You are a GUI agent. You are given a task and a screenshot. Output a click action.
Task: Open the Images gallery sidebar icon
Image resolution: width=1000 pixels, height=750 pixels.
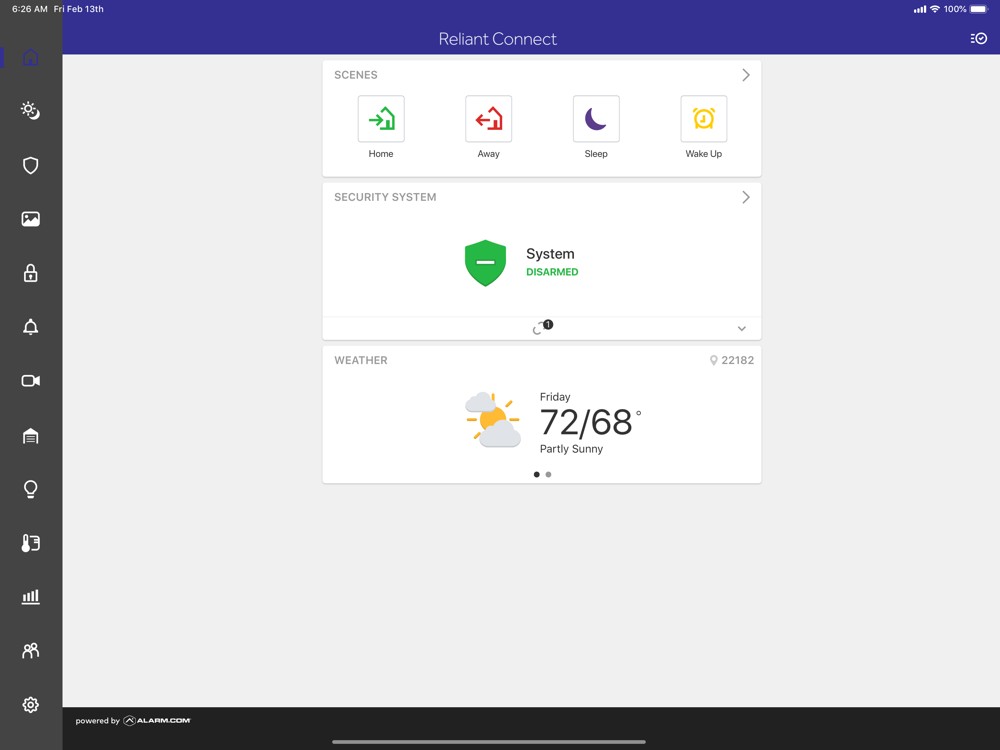[x=31, y=219]
